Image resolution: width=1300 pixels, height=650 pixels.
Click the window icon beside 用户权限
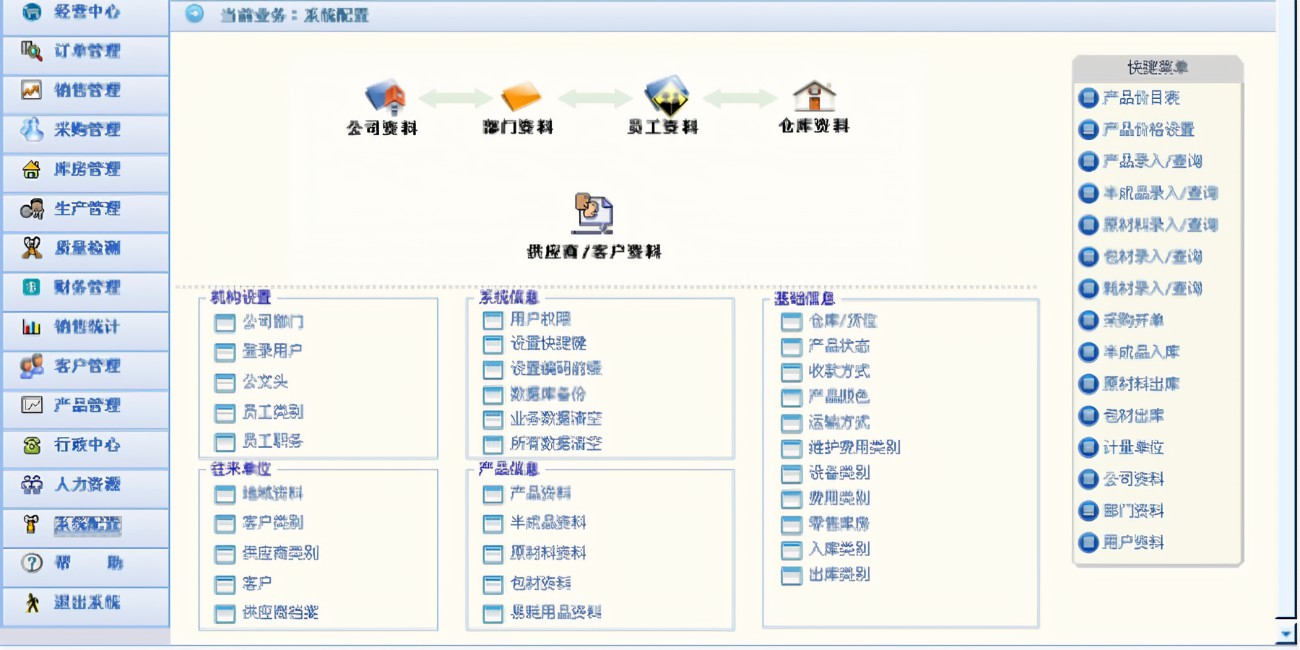493,320
